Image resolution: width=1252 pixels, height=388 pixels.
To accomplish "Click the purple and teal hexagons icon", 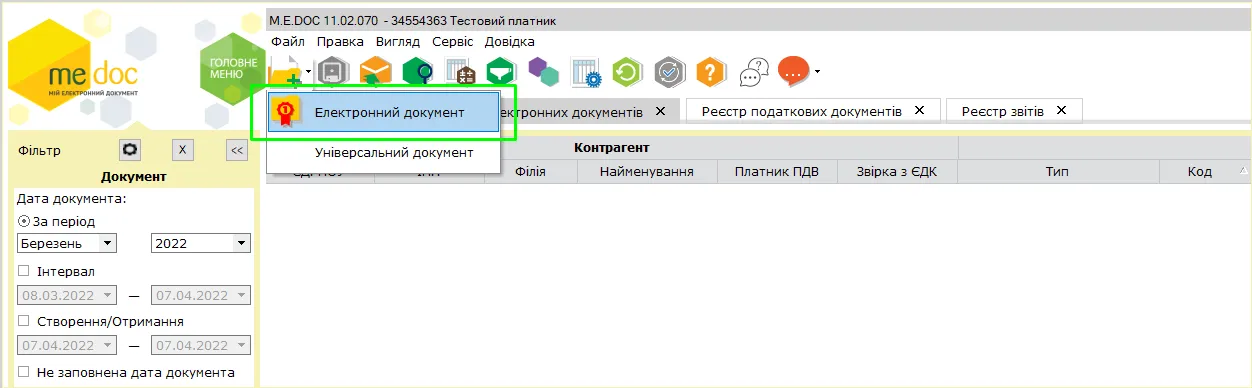I will click(543, 72).
